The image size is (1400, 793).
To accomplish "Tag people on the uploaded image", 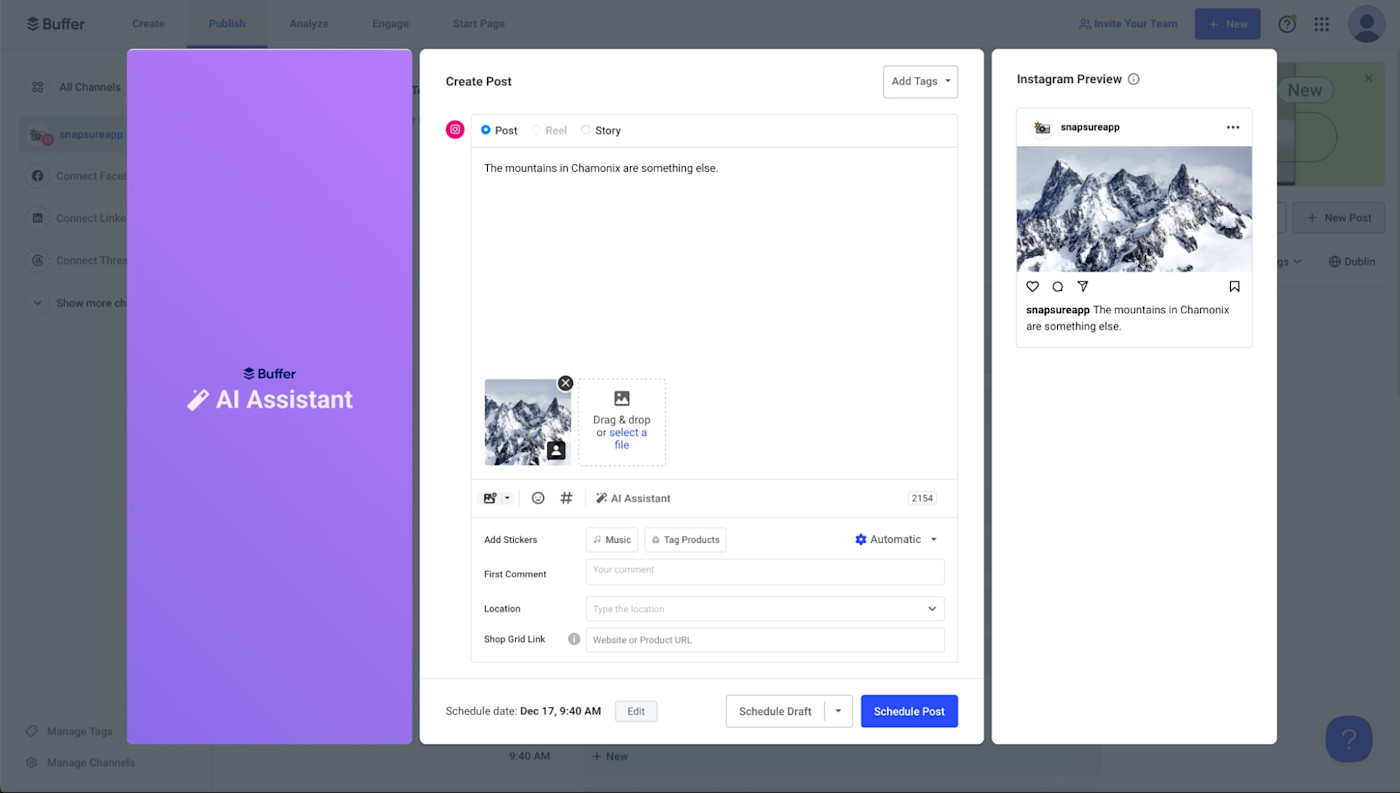I will (556, 451).
